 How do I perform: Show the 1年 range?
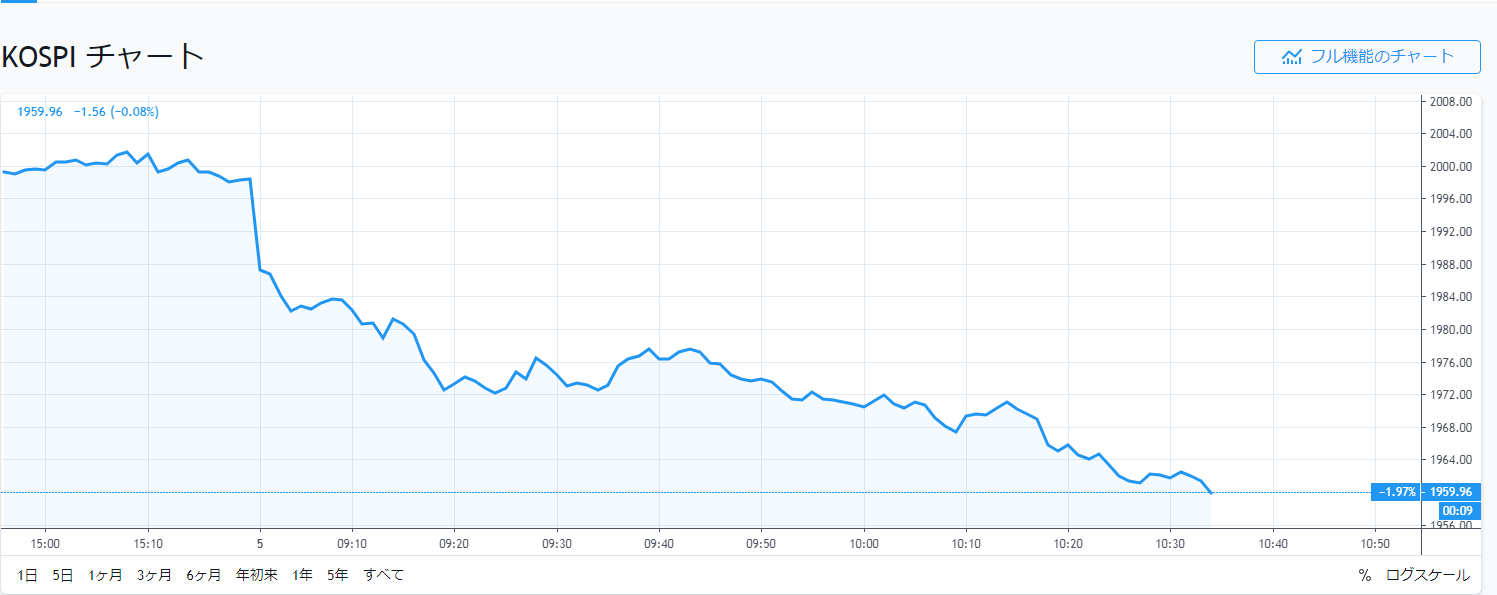[302, 575]
